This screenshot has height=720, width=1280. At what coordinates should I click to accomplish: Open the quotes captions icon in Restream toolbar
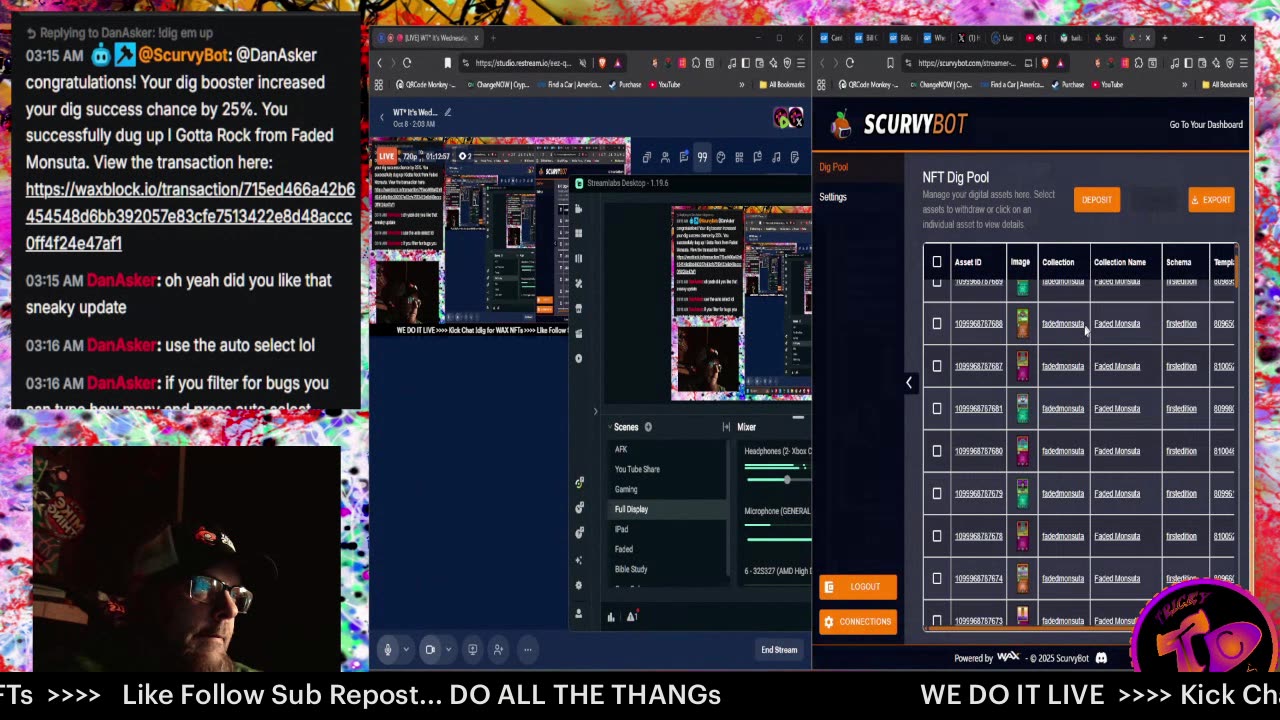click(x=702, y=157)
